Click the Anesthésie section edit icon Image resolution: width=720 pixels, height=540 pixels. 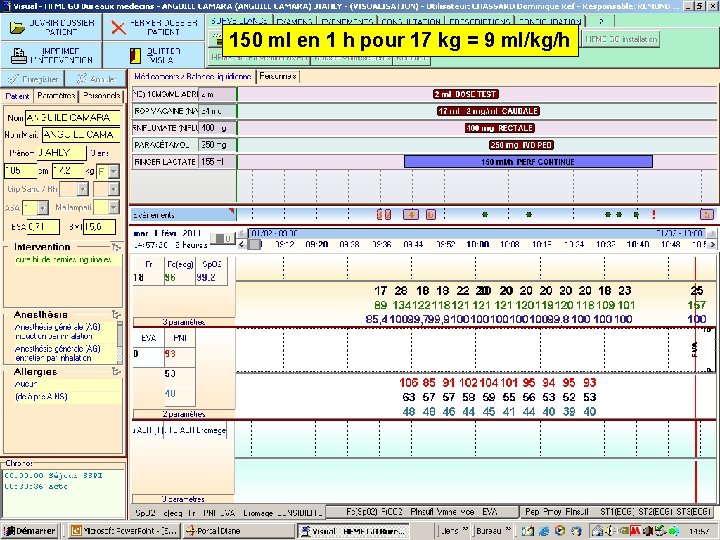(116, 315)
